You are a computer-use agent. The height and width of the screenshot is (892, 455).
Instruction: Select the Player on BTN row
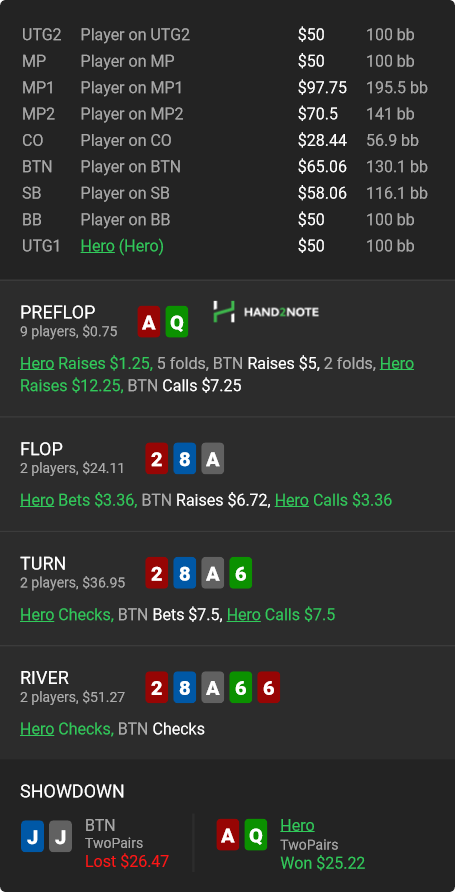(228, 167)
